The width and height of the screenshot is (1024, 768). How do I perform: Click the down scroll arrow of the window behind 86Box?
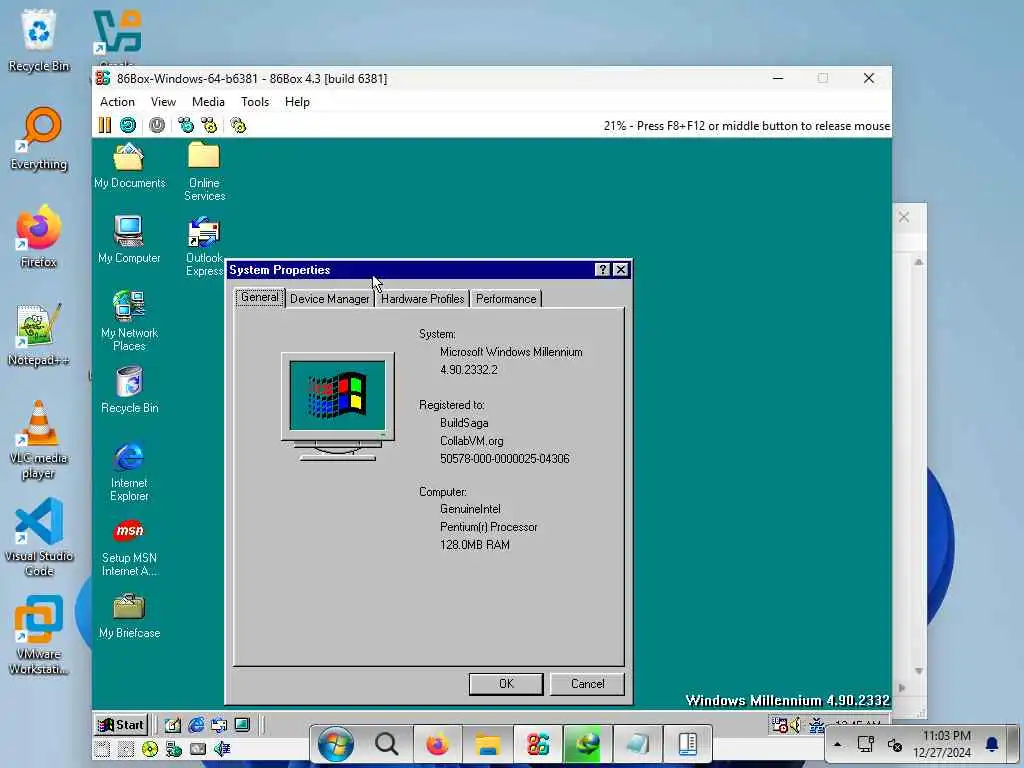(918, 671)
